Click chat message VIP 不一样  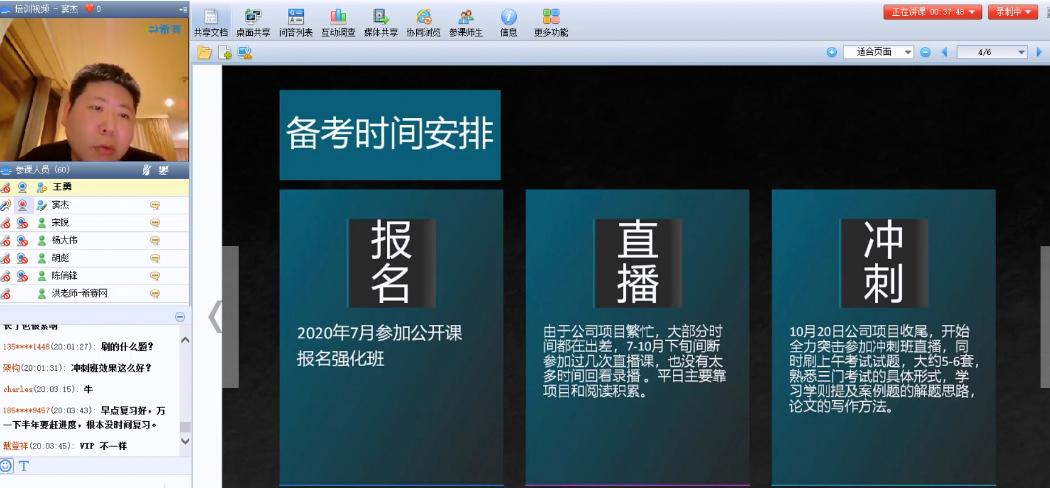pyautogui.click(x=103, y=446)
